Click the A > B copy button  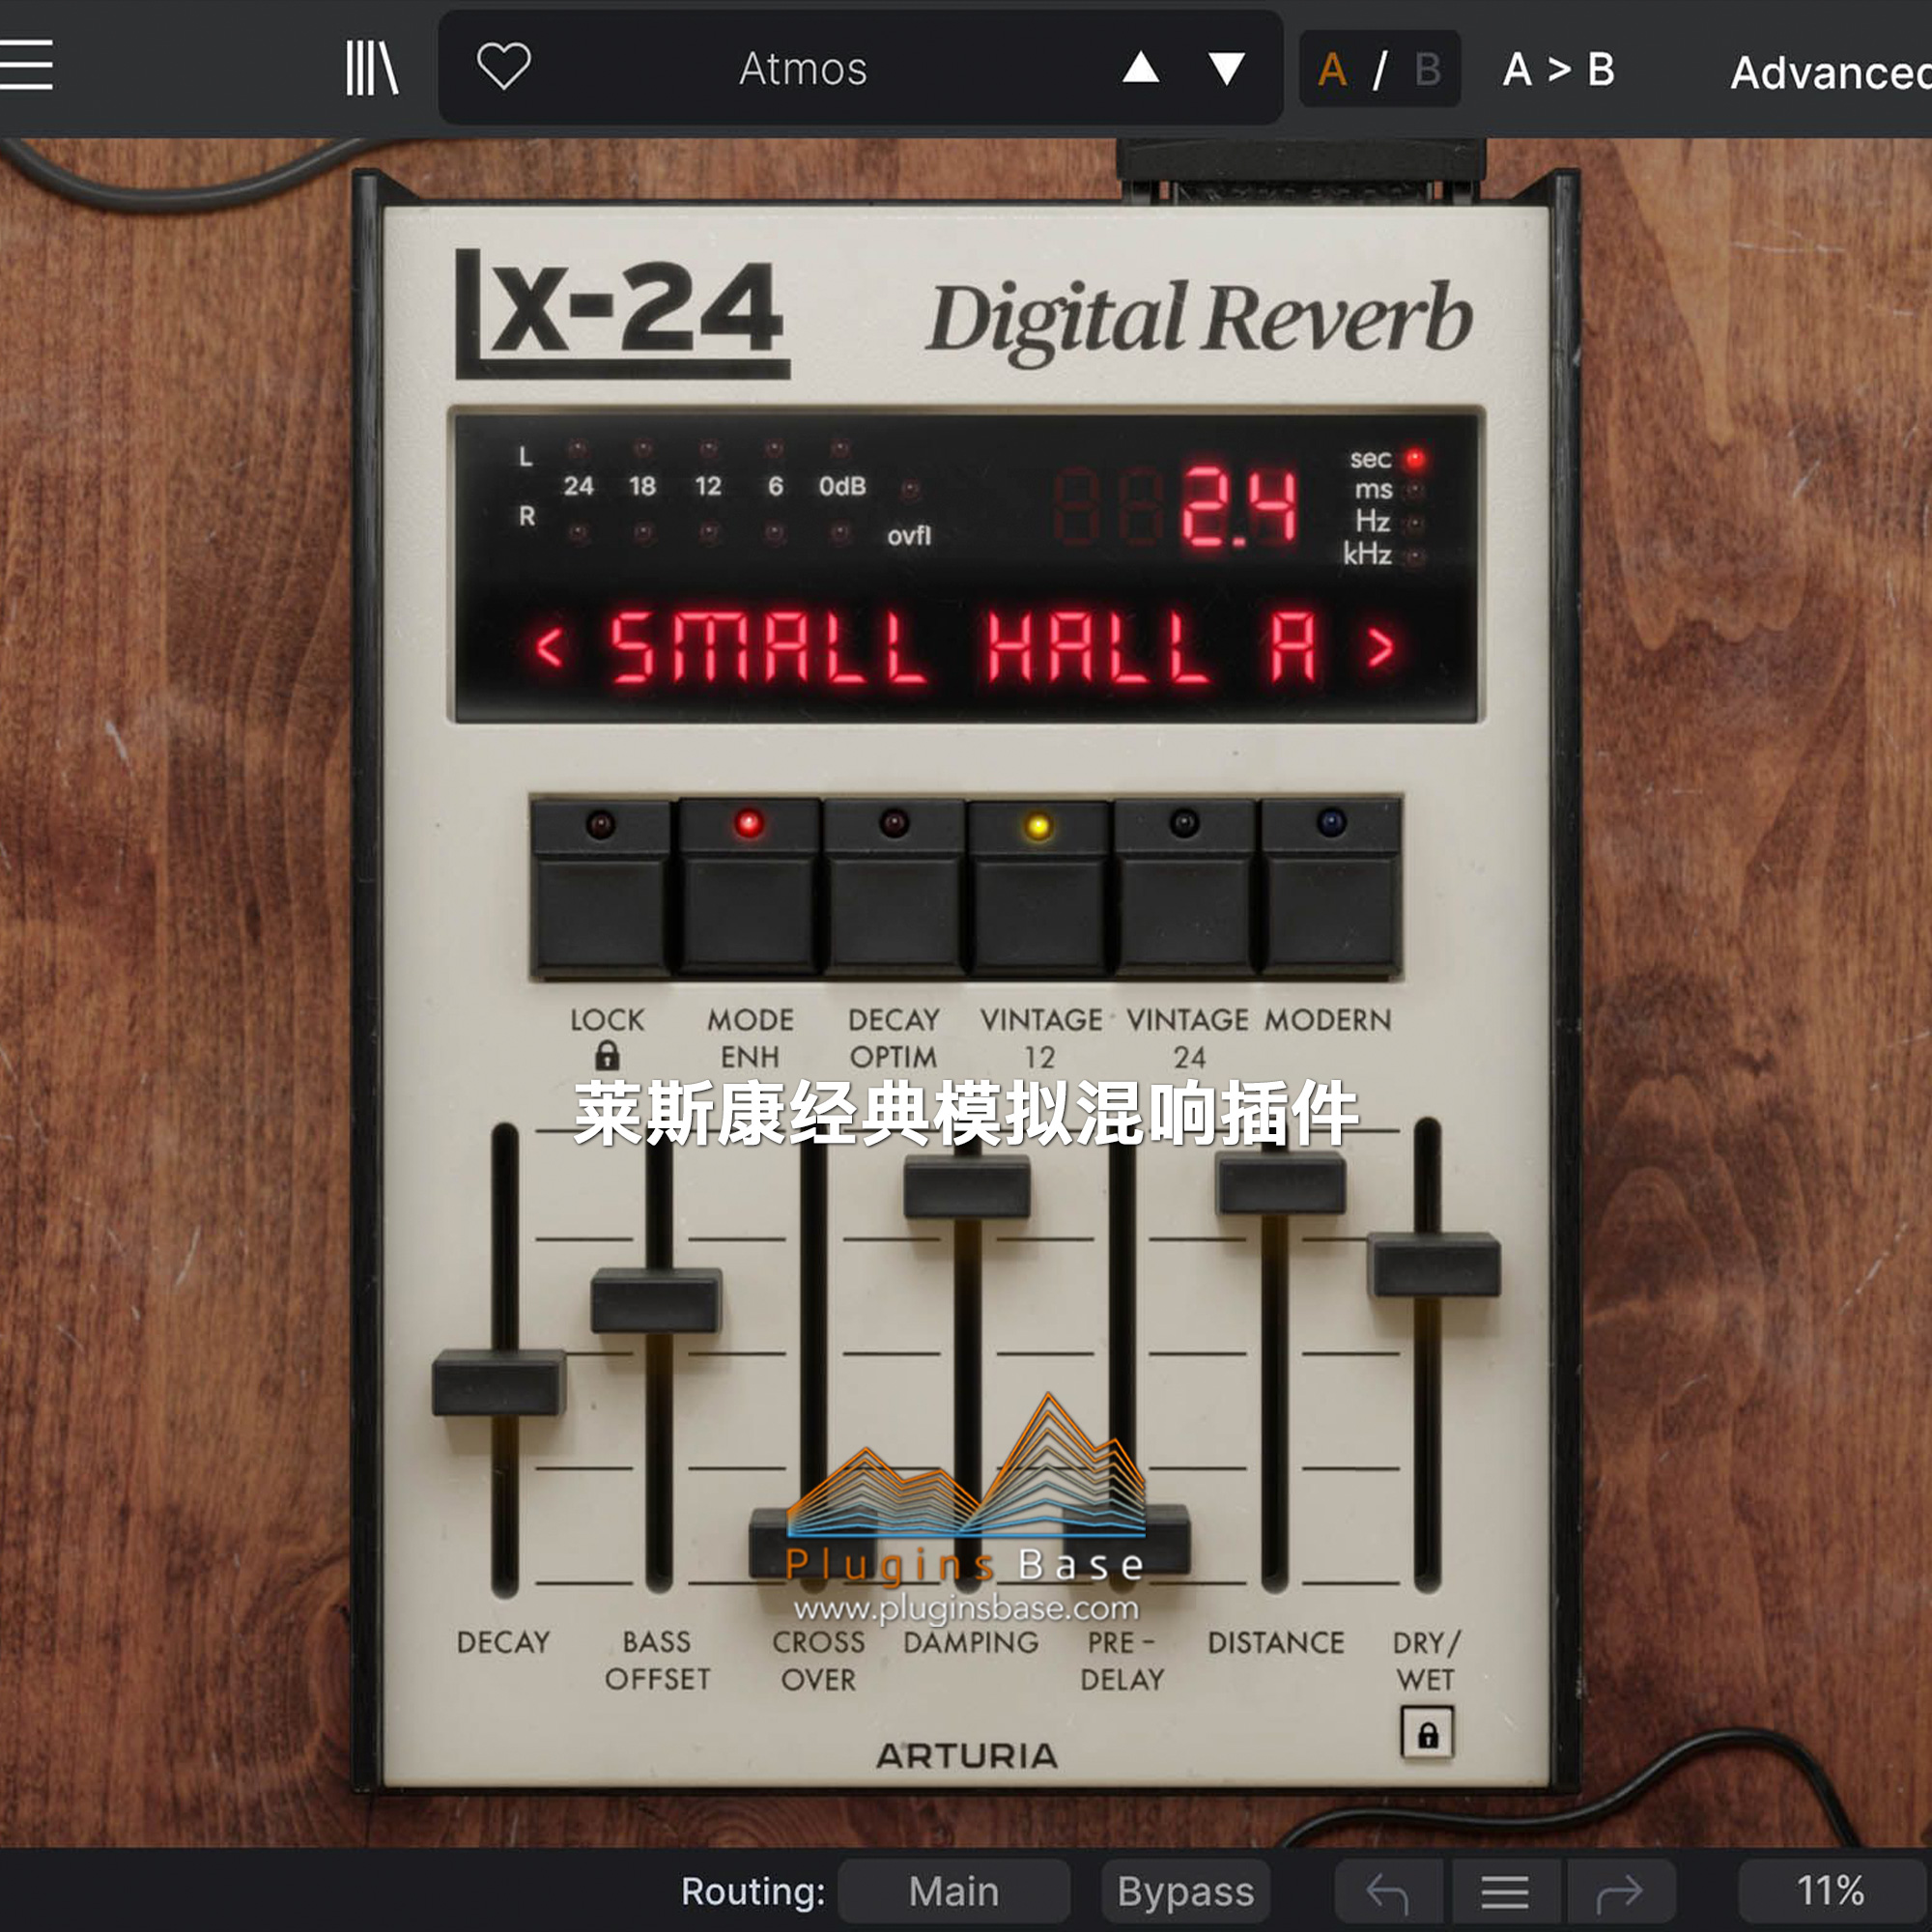click(1557, 69)
